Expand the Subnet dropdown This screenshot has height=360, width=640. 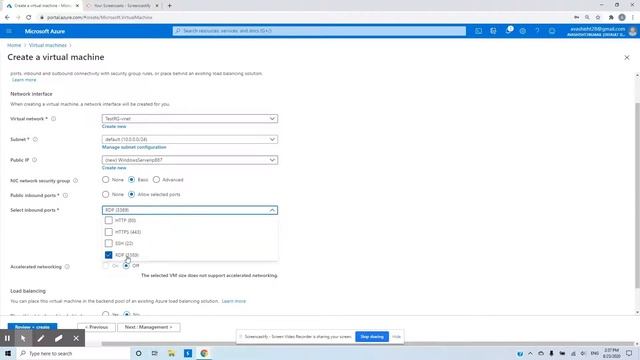tap(190, 140)
